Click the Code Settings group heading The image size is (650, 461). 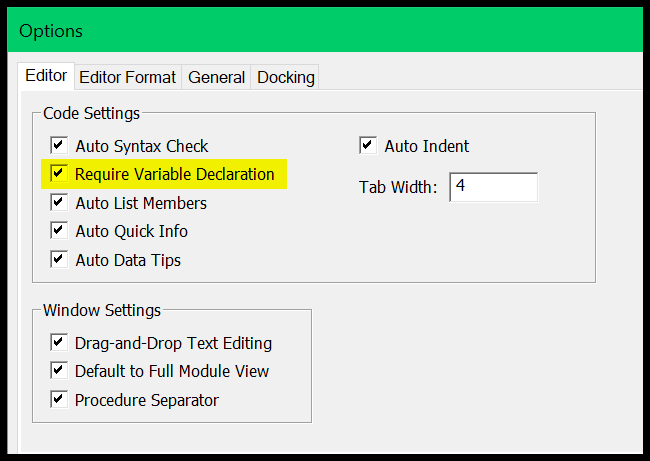click(x=92, y=113)
